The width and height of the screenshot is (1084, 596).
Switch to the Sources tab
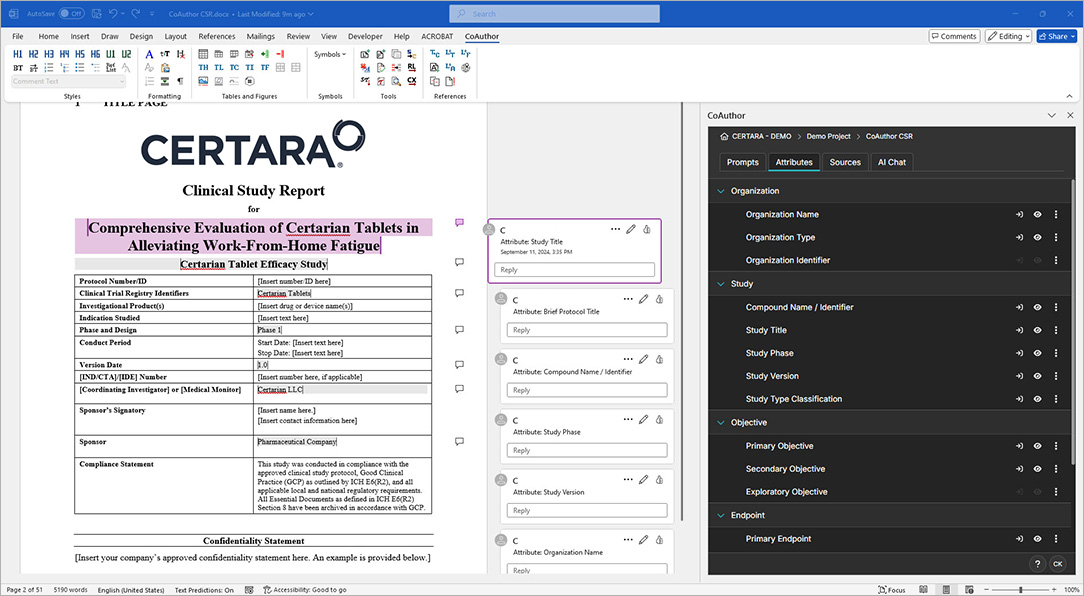[845, 162]
